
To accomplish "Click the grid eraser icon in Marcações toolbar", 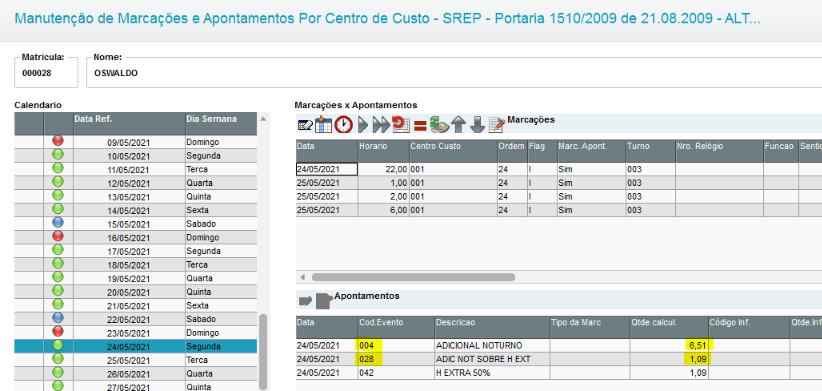I will pyautogui.click(x=305, y=125).
